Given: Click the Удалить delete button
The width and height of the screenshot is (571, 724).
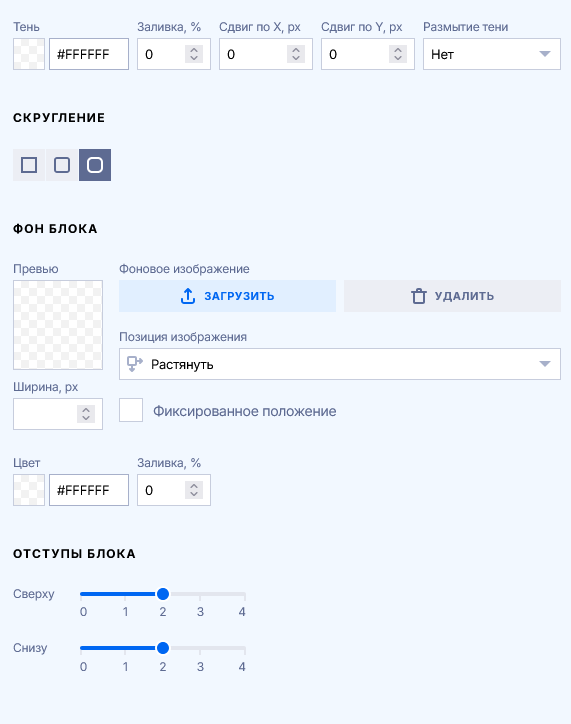Looking at the screenshot, I should tap(452, 296).
